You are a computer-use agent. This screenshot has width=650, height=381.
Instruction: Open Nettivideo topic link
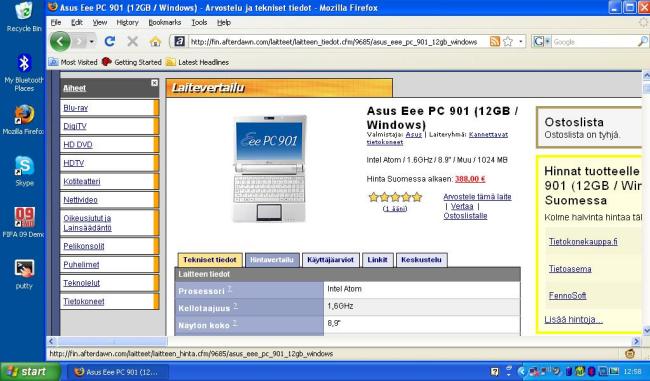tap(80, 199)
